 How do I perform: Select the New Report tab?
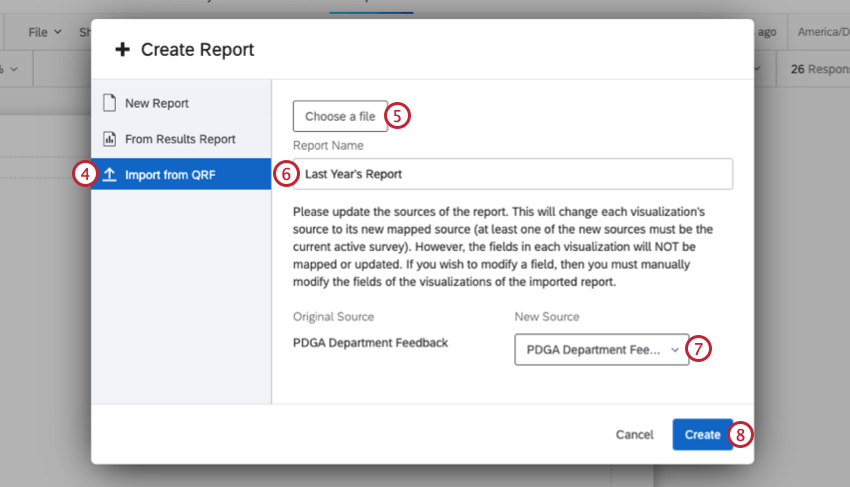[156, 103]
